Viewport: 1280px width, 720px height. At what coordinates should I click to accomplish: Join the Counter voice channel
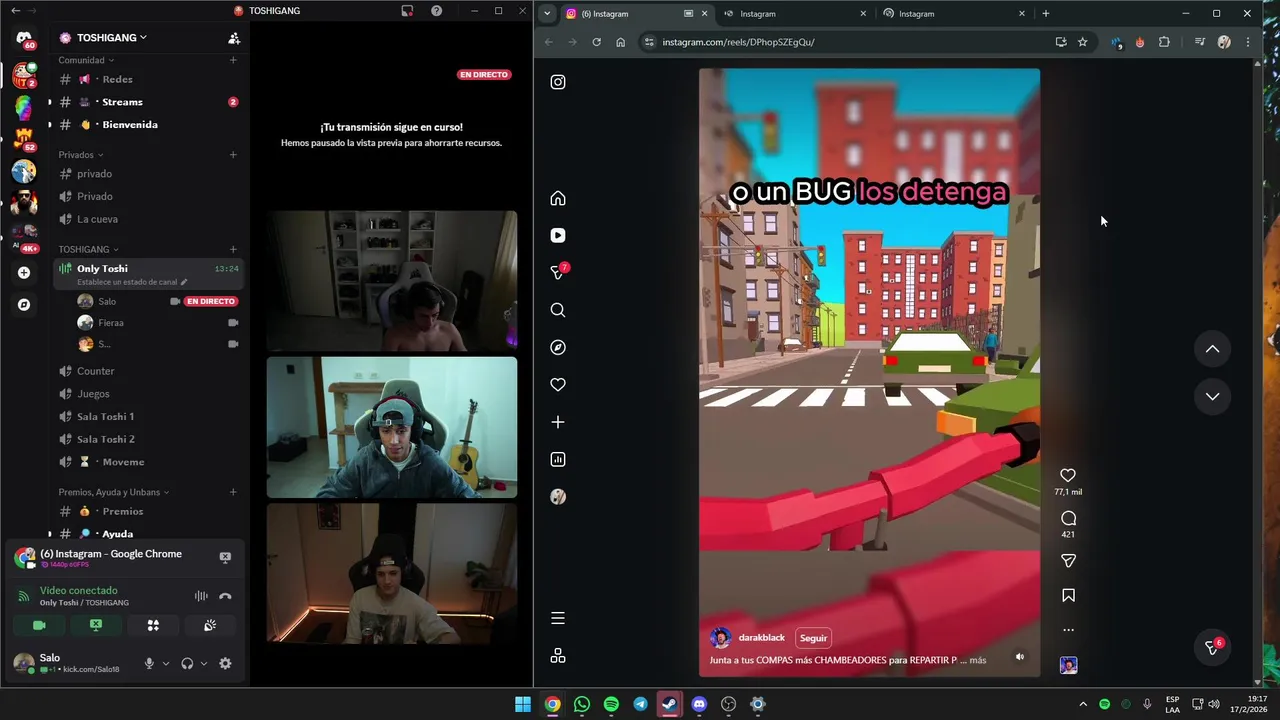pos(148,371)
